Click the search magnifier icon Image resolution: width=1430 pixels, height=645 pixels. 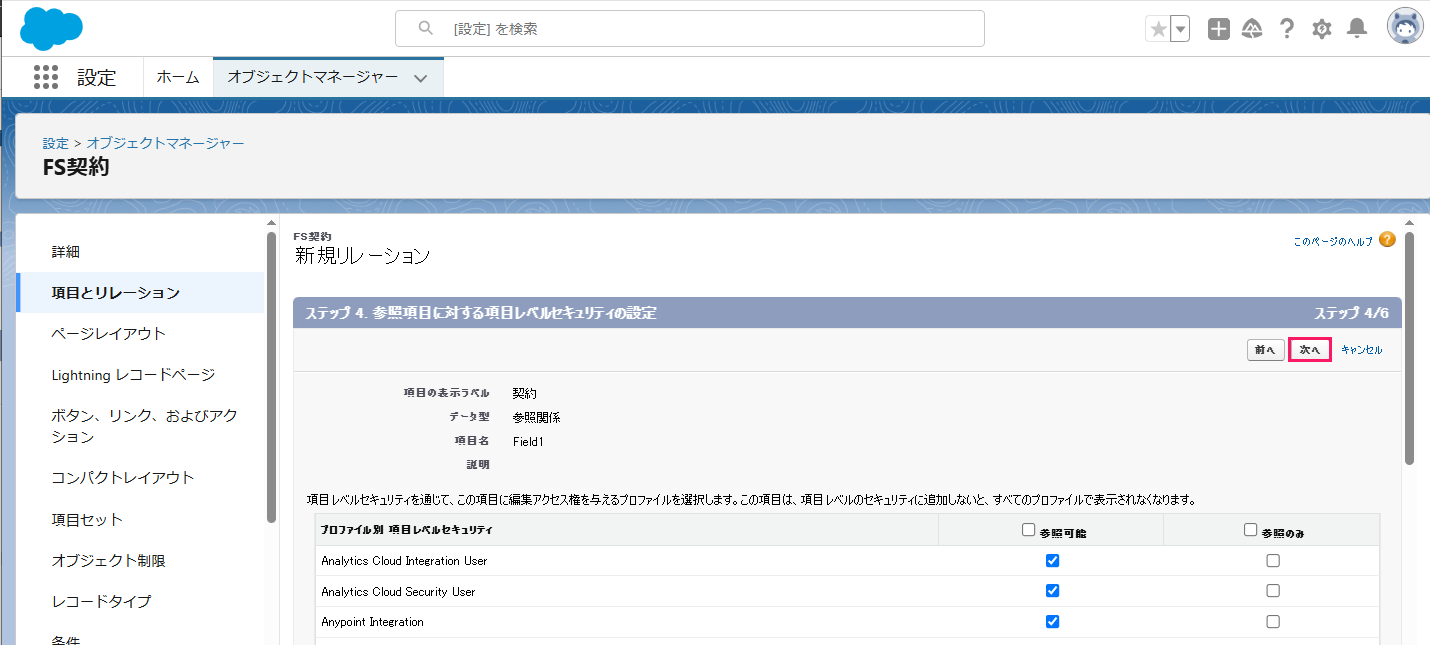[425, 29]
